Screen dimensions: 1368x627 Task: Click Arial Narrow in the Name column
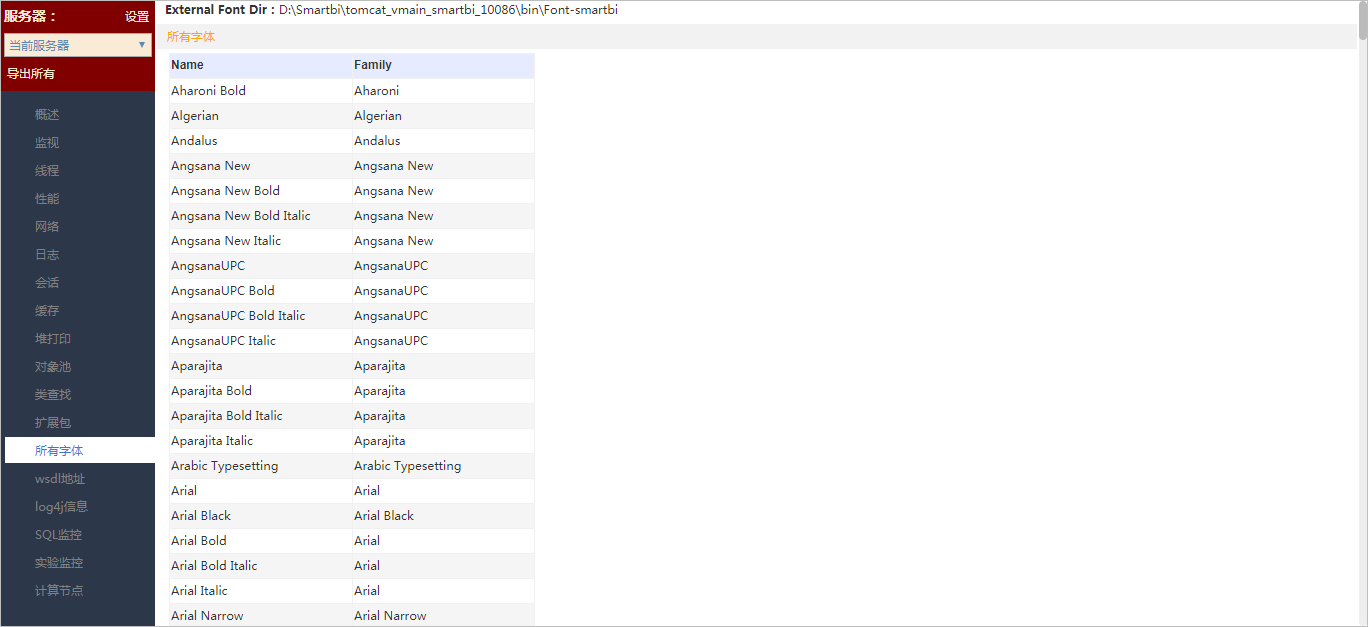point(260,616)
